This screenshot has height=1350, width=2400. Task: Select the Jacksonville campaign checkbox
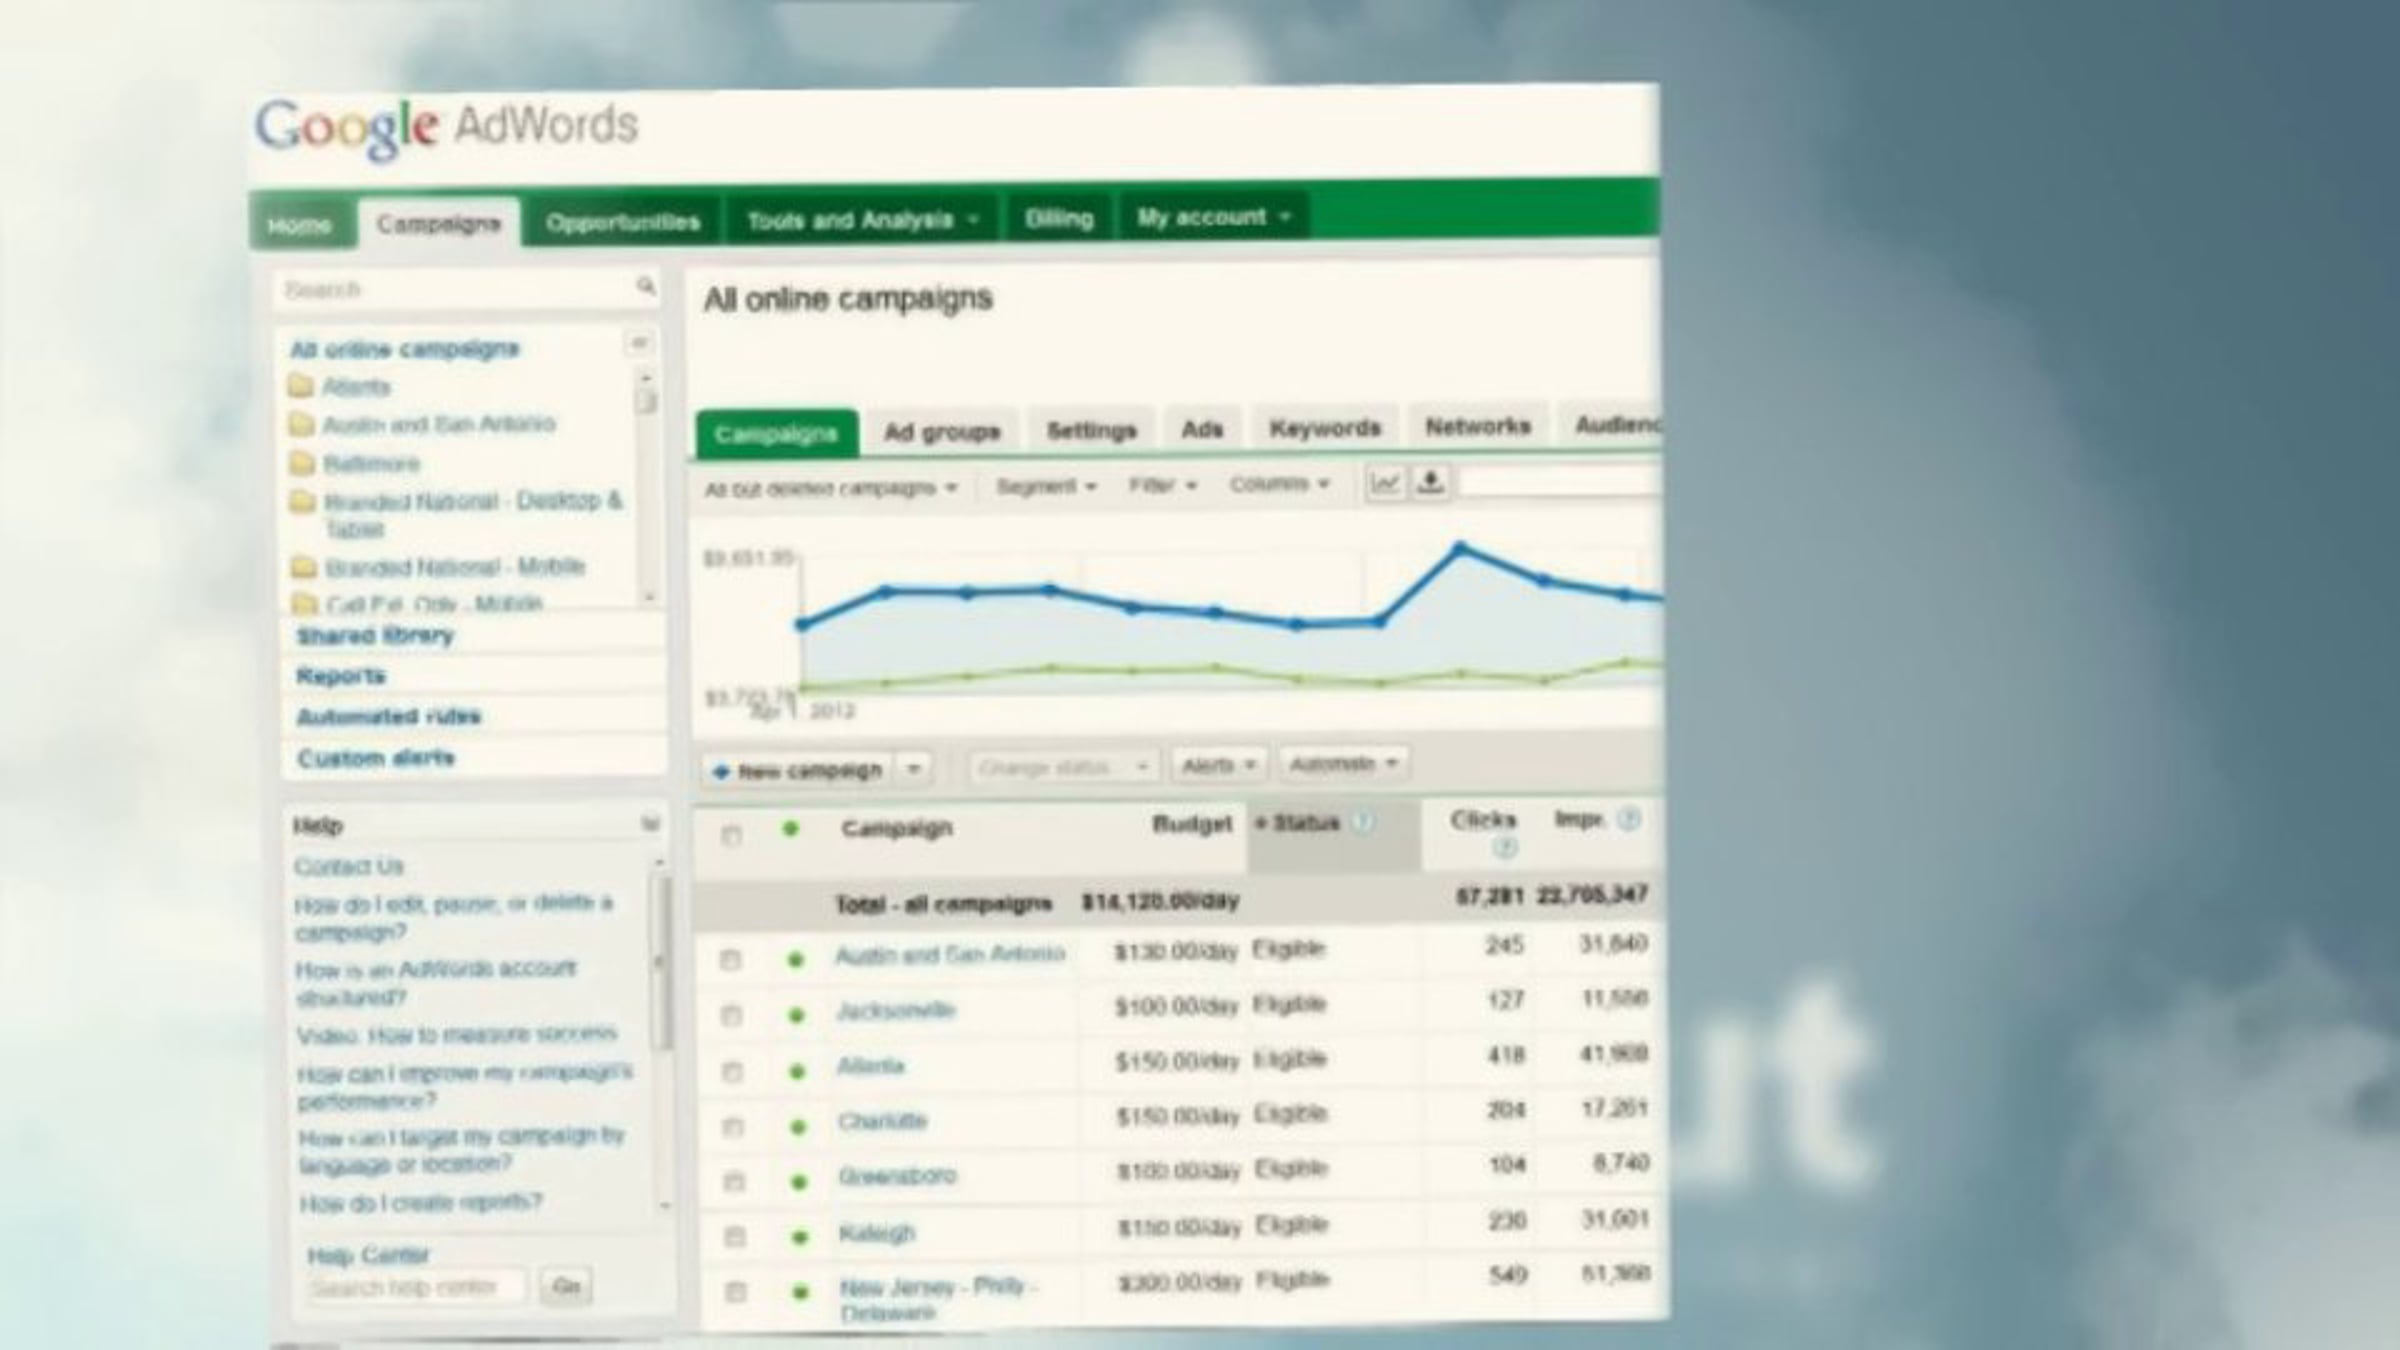731,1016
